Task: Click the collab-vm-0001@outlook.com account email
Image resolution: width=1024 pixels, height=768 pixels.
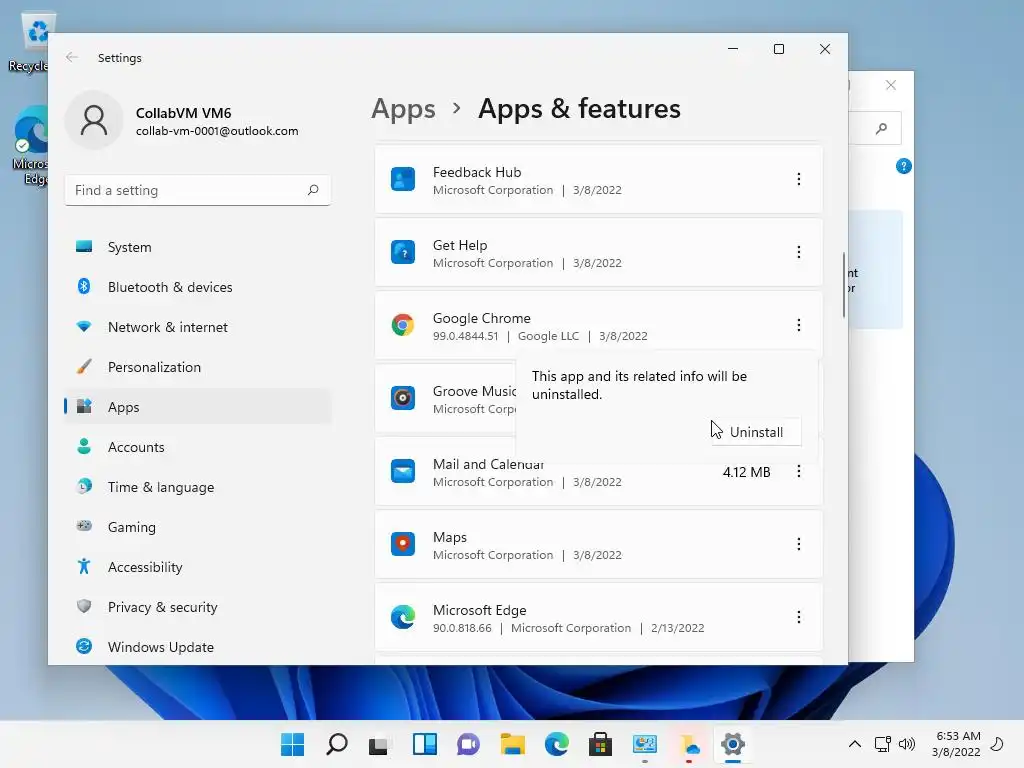Action: 217,131
